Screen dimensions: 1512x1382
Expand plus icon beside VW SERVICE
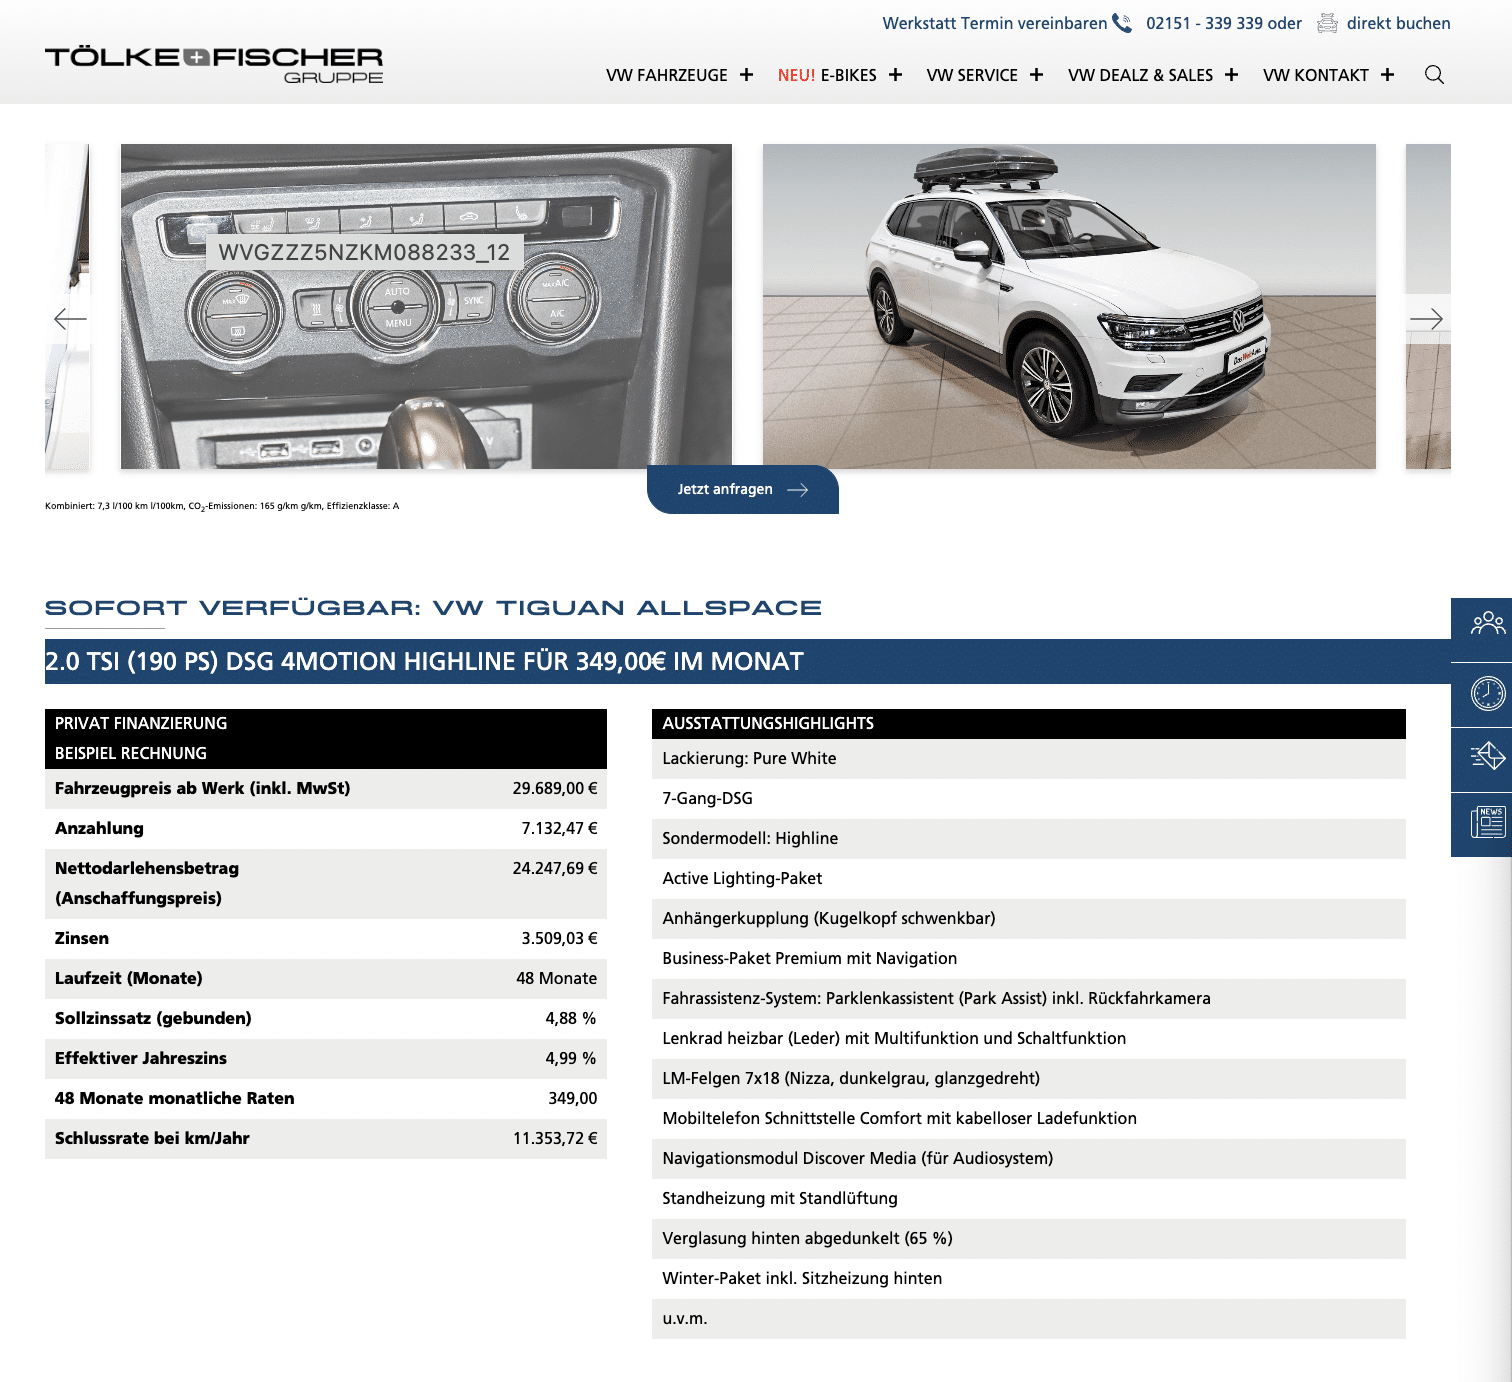click(x=1036, y=75)
